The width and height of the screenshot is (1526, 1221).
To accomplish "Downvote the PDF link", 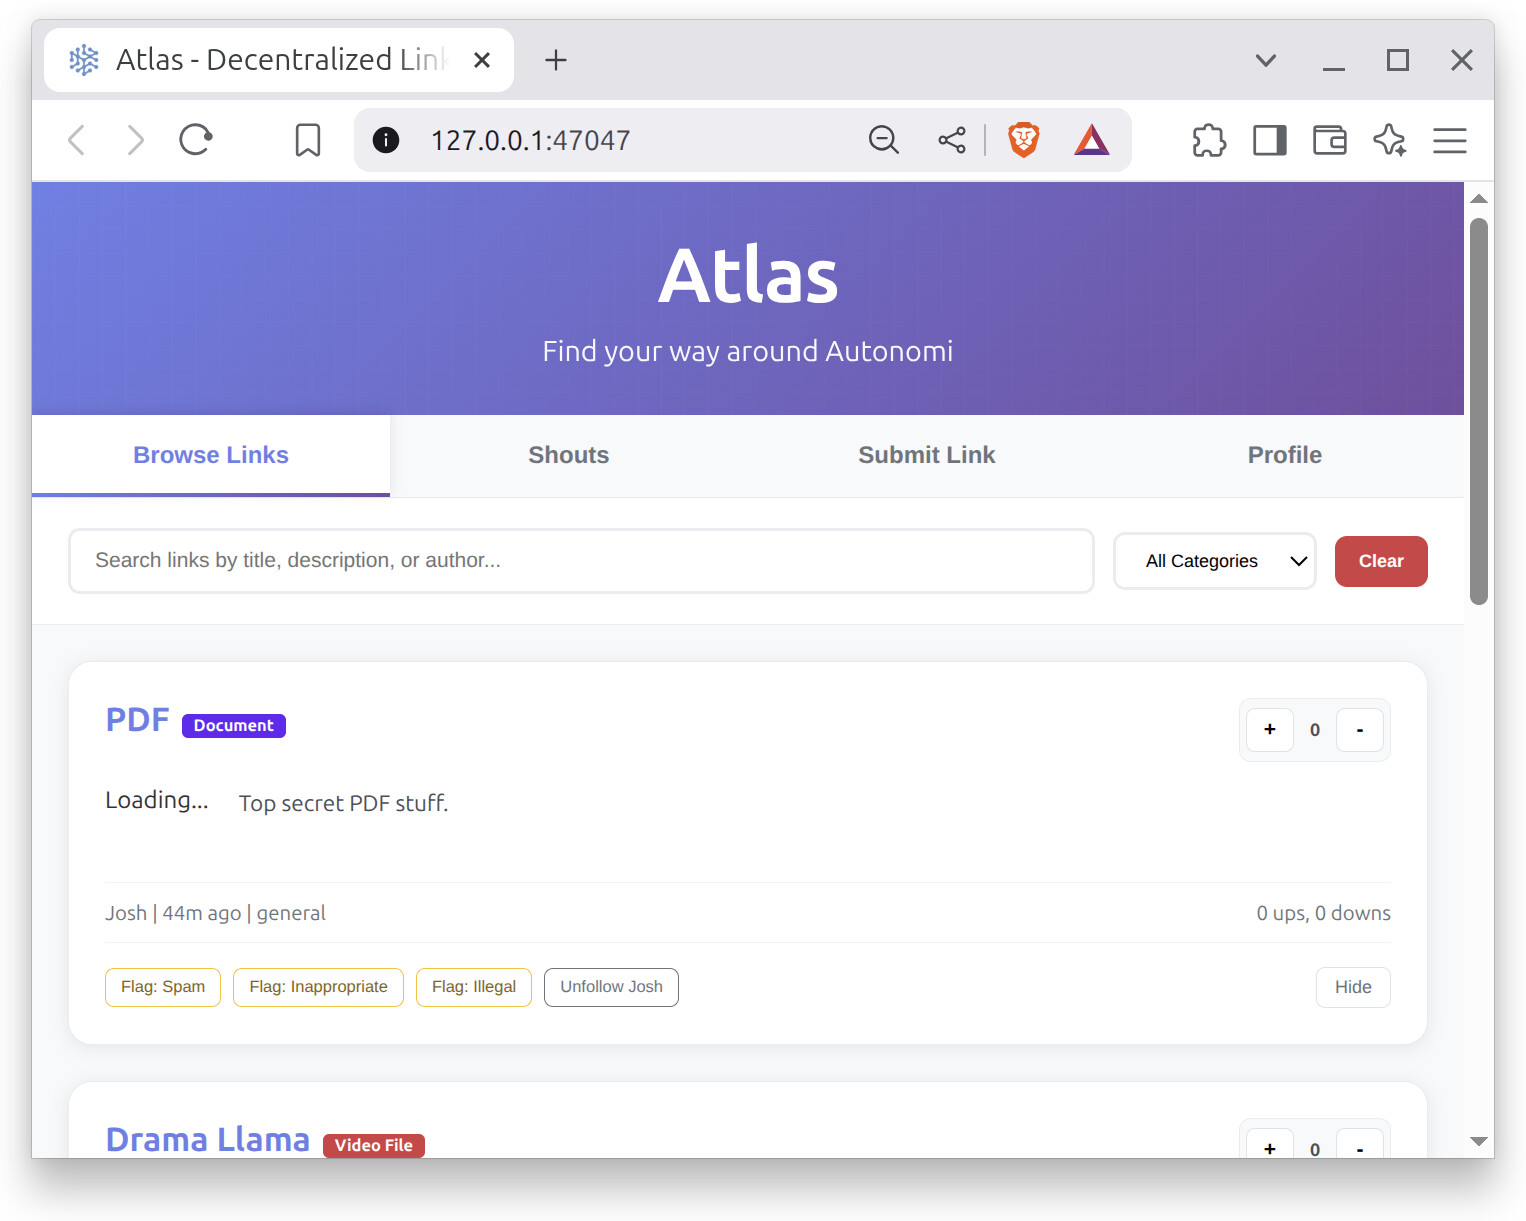I will click(x=1360, y=730).
